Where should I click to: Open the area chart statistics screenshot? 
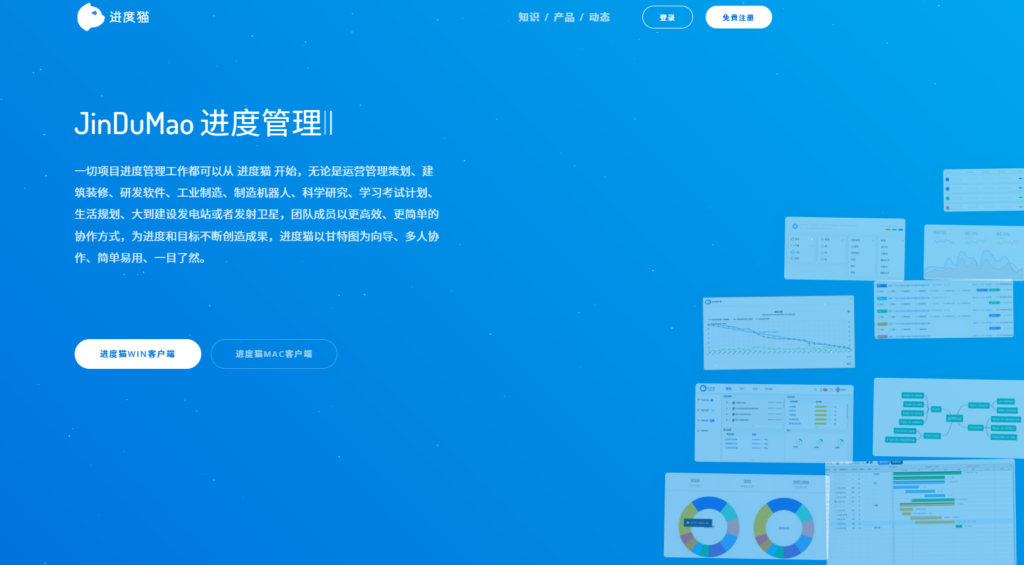tap(974, 253)
